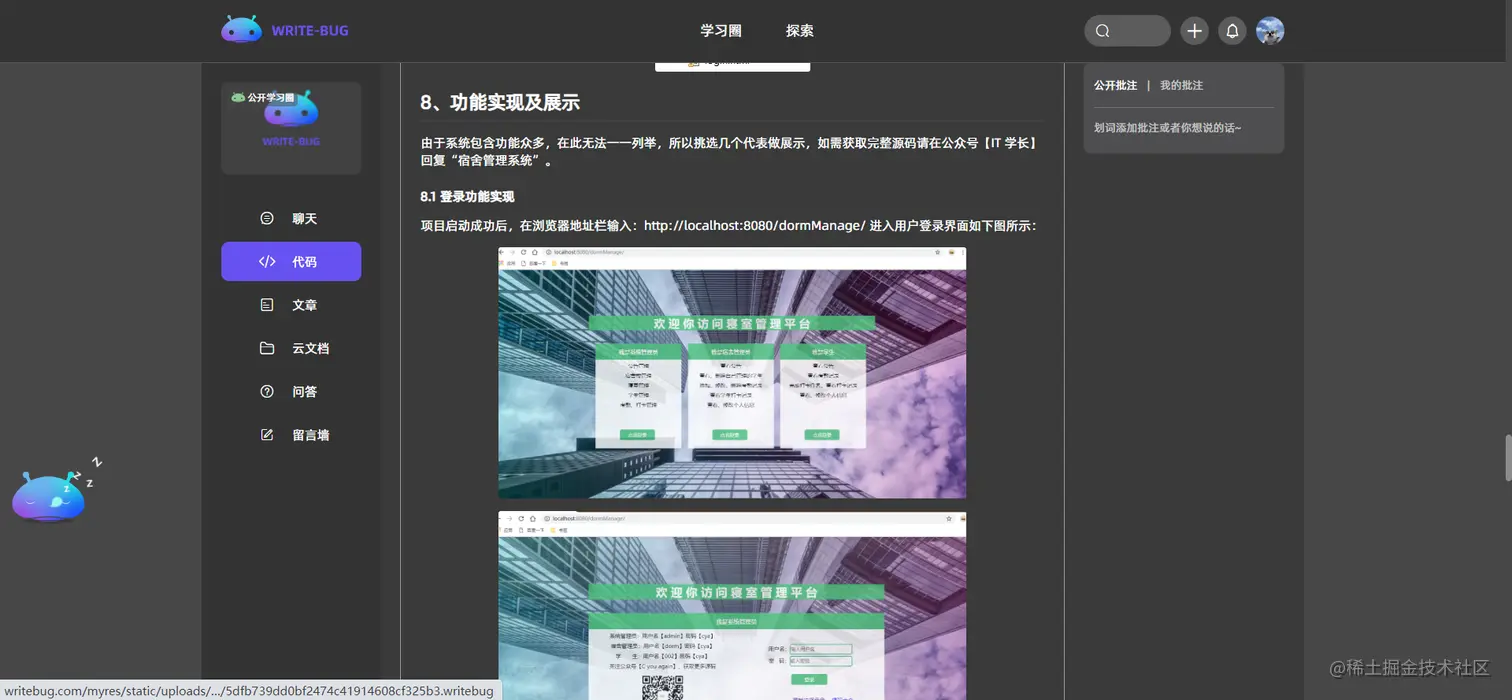Click the plus create button
This screenshot has width=1512, height=700.
point(1194,31)
